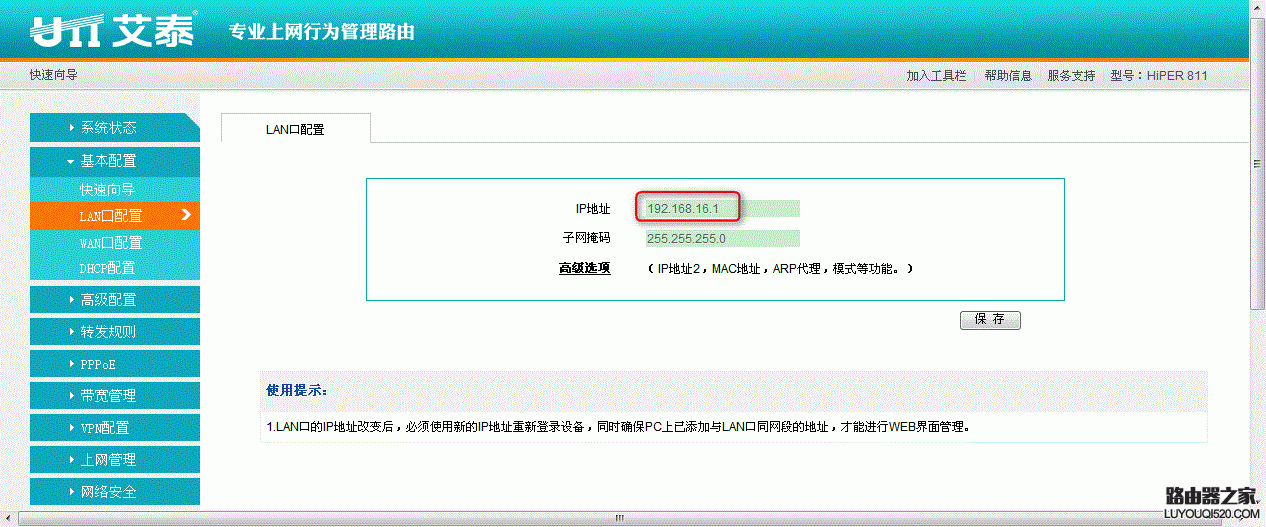Expand the 带宽管理 menu section
This screenshot has height=527, width=1266.
click(x=115, y=395)
